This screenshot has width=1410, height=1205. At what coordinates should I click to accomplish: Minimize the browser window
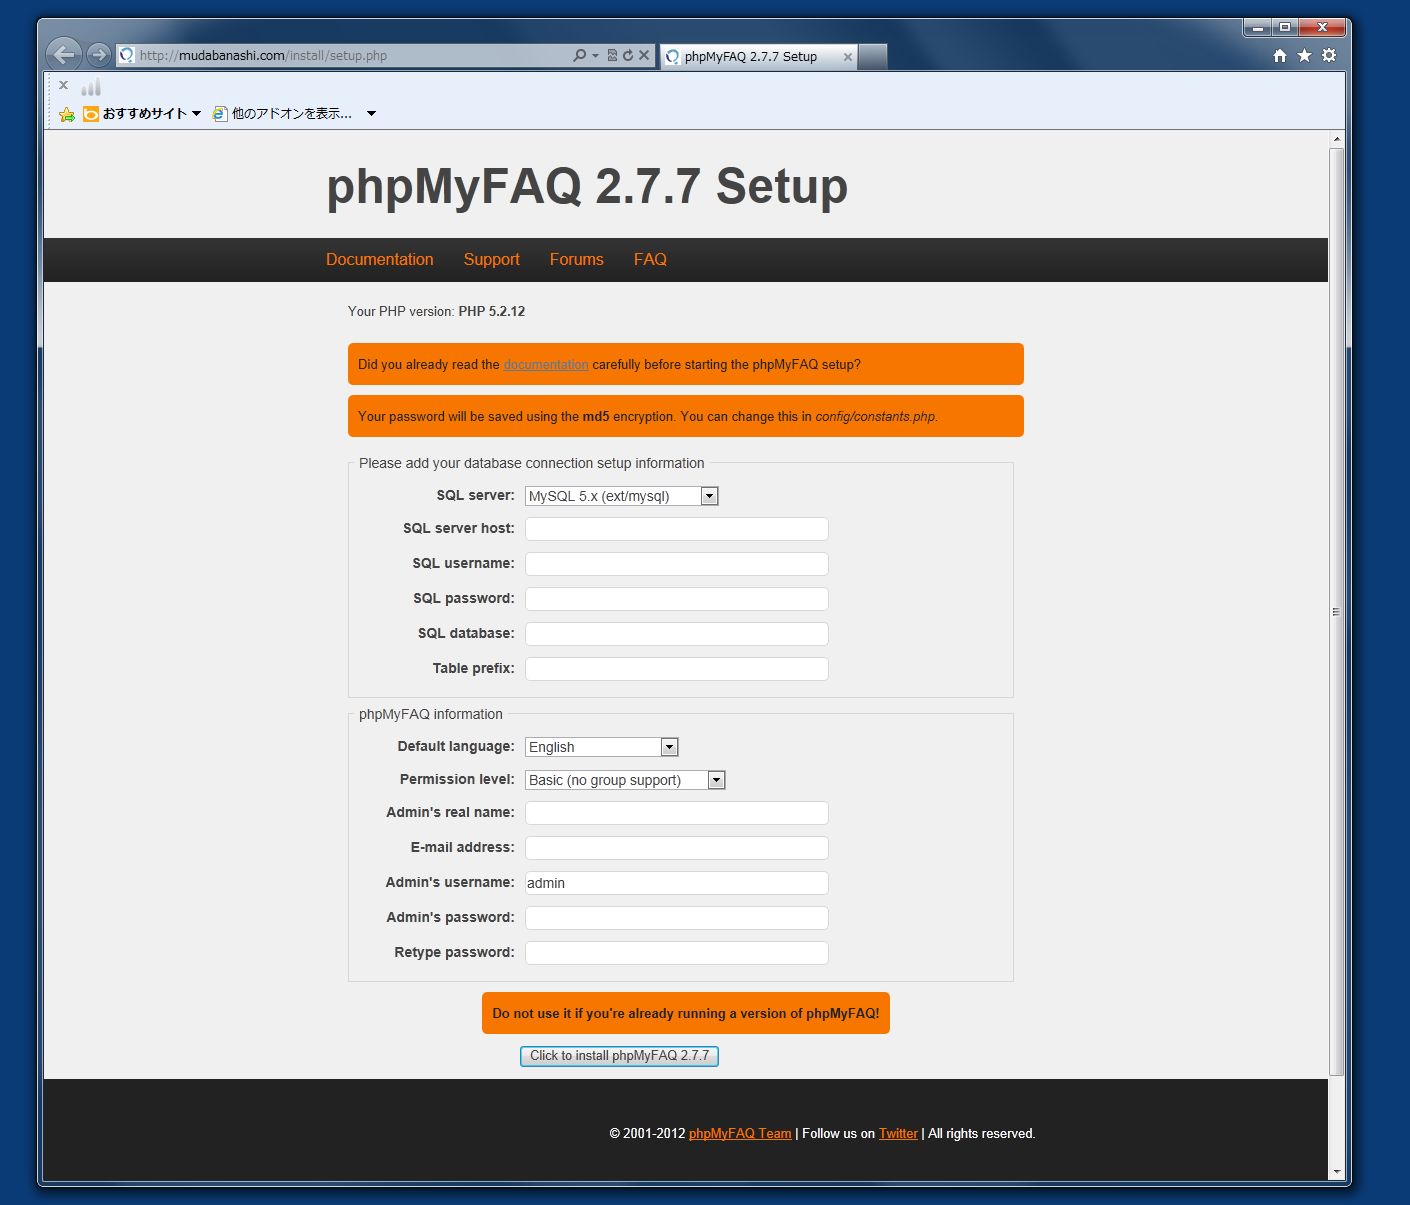(x=1258, y=28)
